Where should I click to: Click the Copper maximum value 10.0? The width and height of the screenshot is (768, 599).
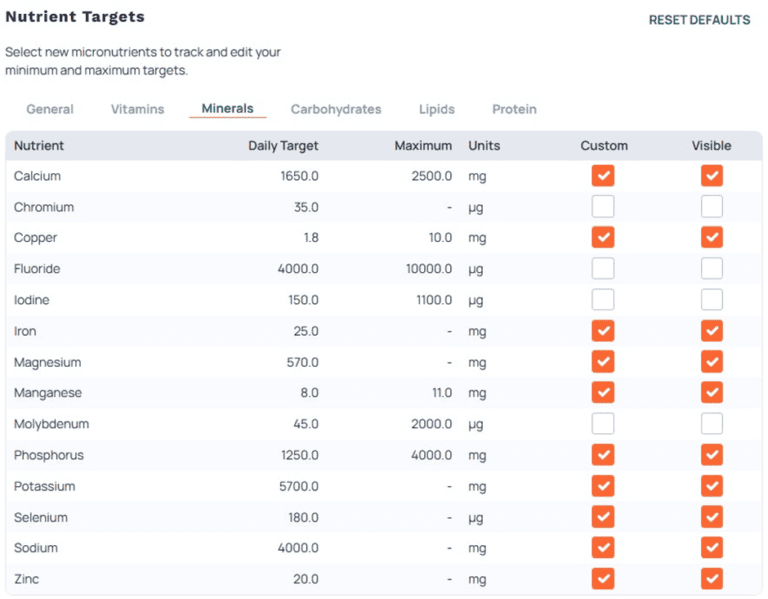pyautogui.click(x=436, y=238)
